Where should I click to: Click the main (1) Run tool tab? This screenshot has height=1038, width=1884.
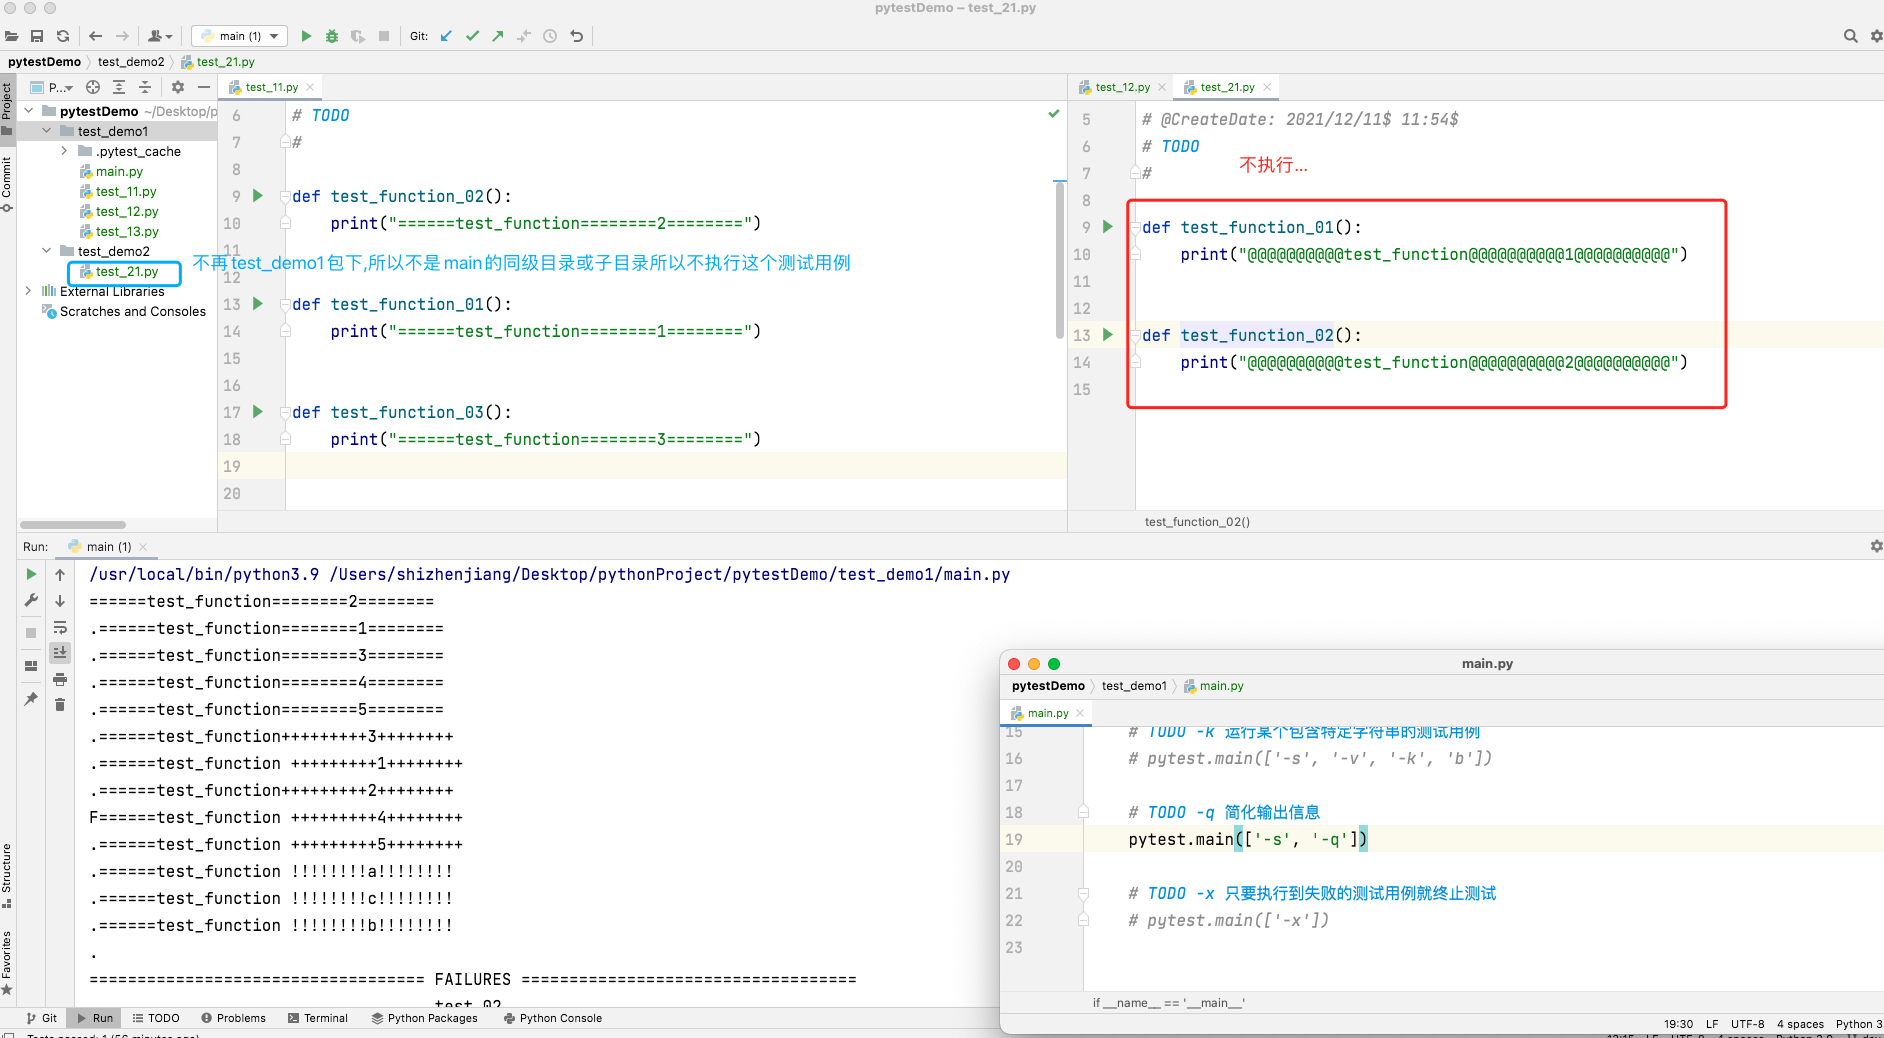click(x=107, y=547)
